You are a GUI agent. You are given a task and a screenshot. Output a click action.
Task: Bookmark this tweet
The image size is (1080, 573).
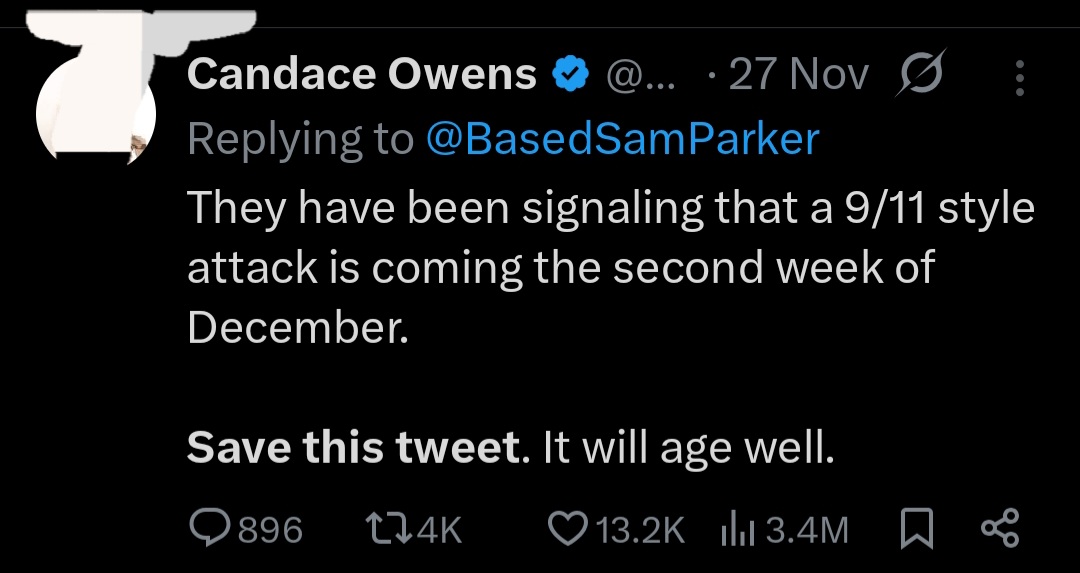tap(916, 528)
